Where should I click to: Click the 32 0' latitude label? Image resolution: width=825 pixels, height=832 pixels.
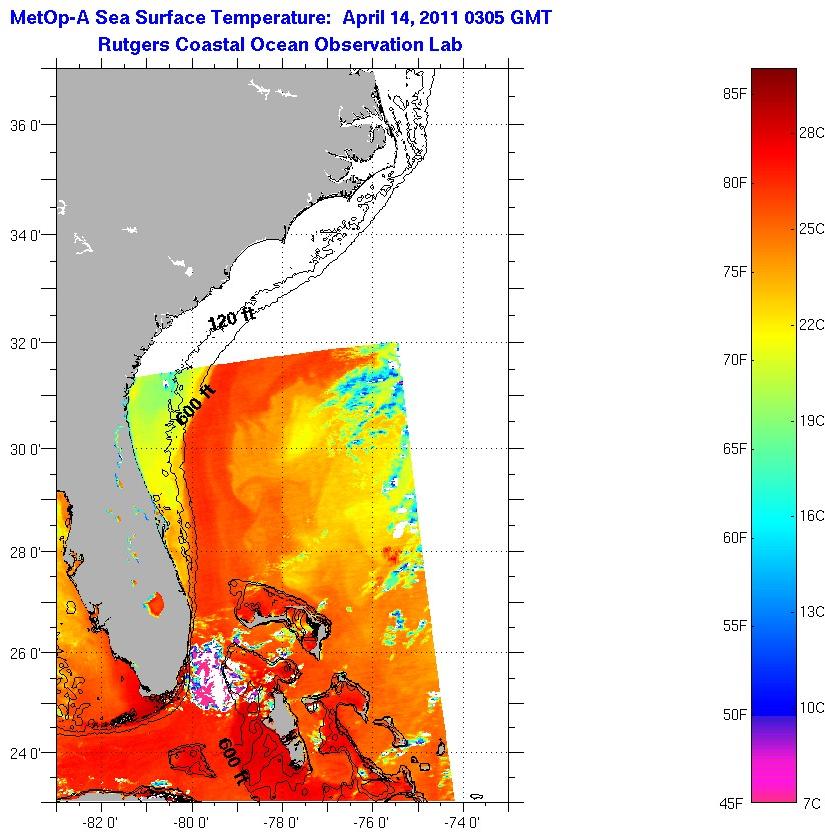[x=25, y=343]
